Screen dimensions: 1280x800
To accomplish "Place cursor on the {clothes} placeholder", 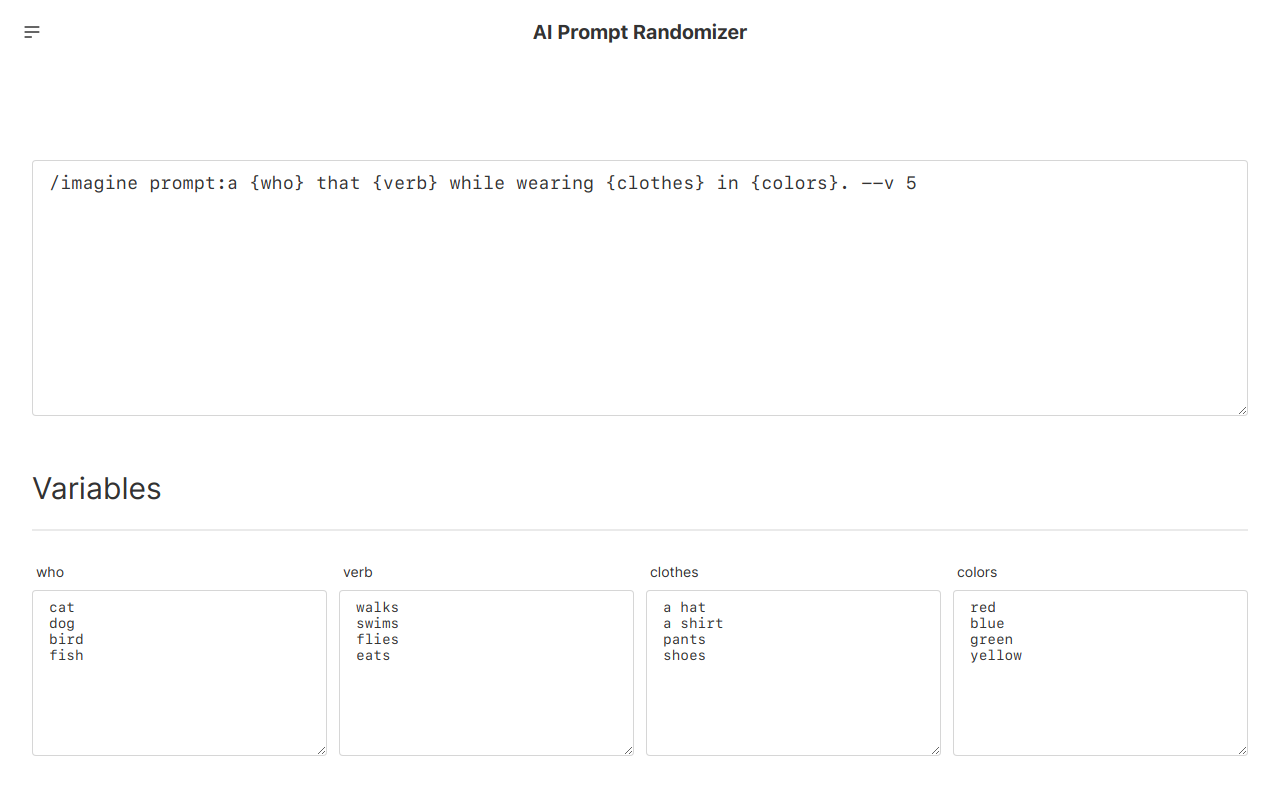I will (x=655, y=183).
